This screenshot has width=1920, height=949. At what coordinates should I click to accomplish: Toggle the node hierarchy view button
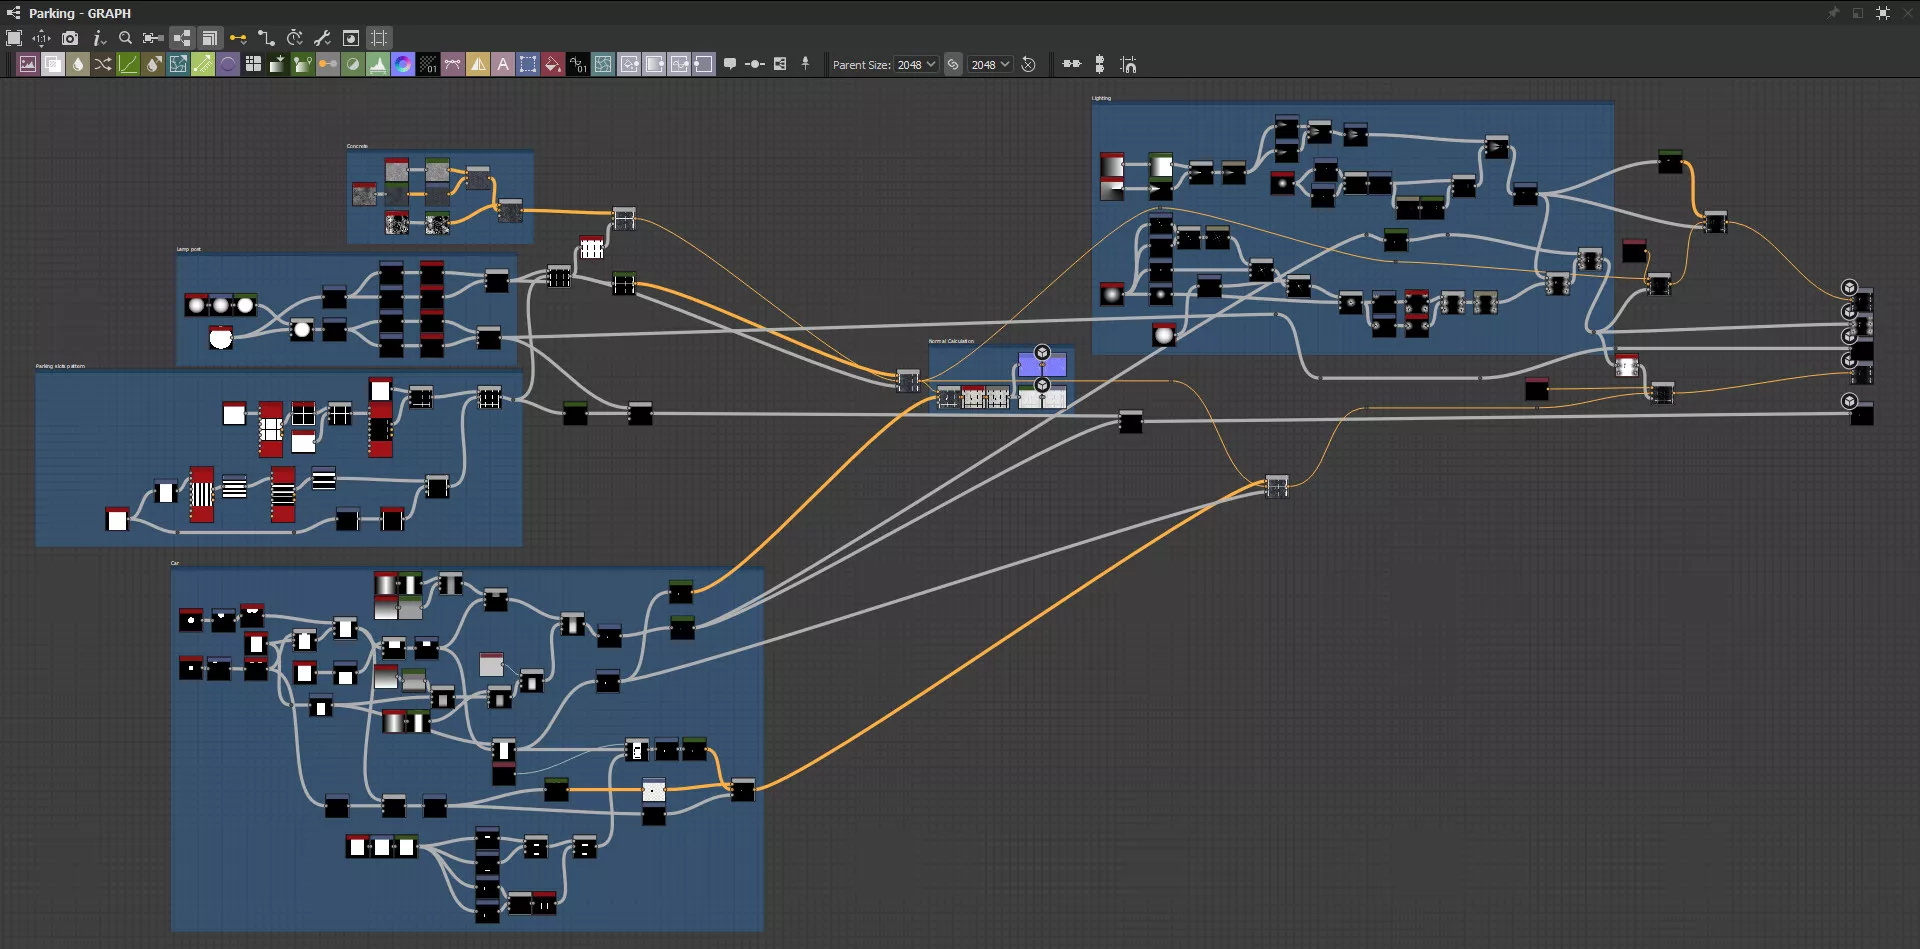[x=181, y=38]
